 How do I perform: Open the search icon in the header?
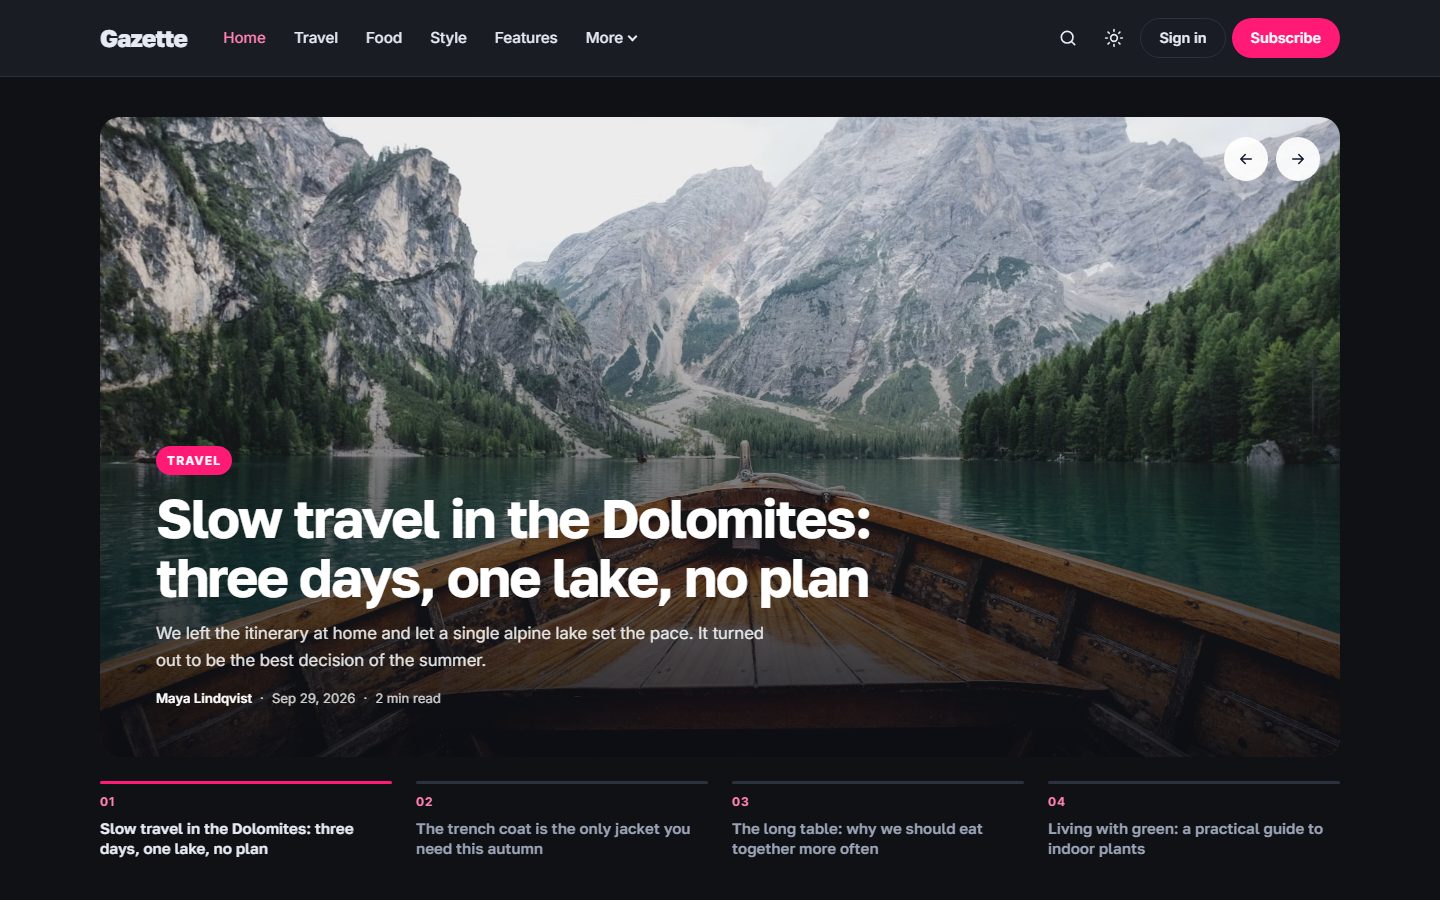[1068, 38]
